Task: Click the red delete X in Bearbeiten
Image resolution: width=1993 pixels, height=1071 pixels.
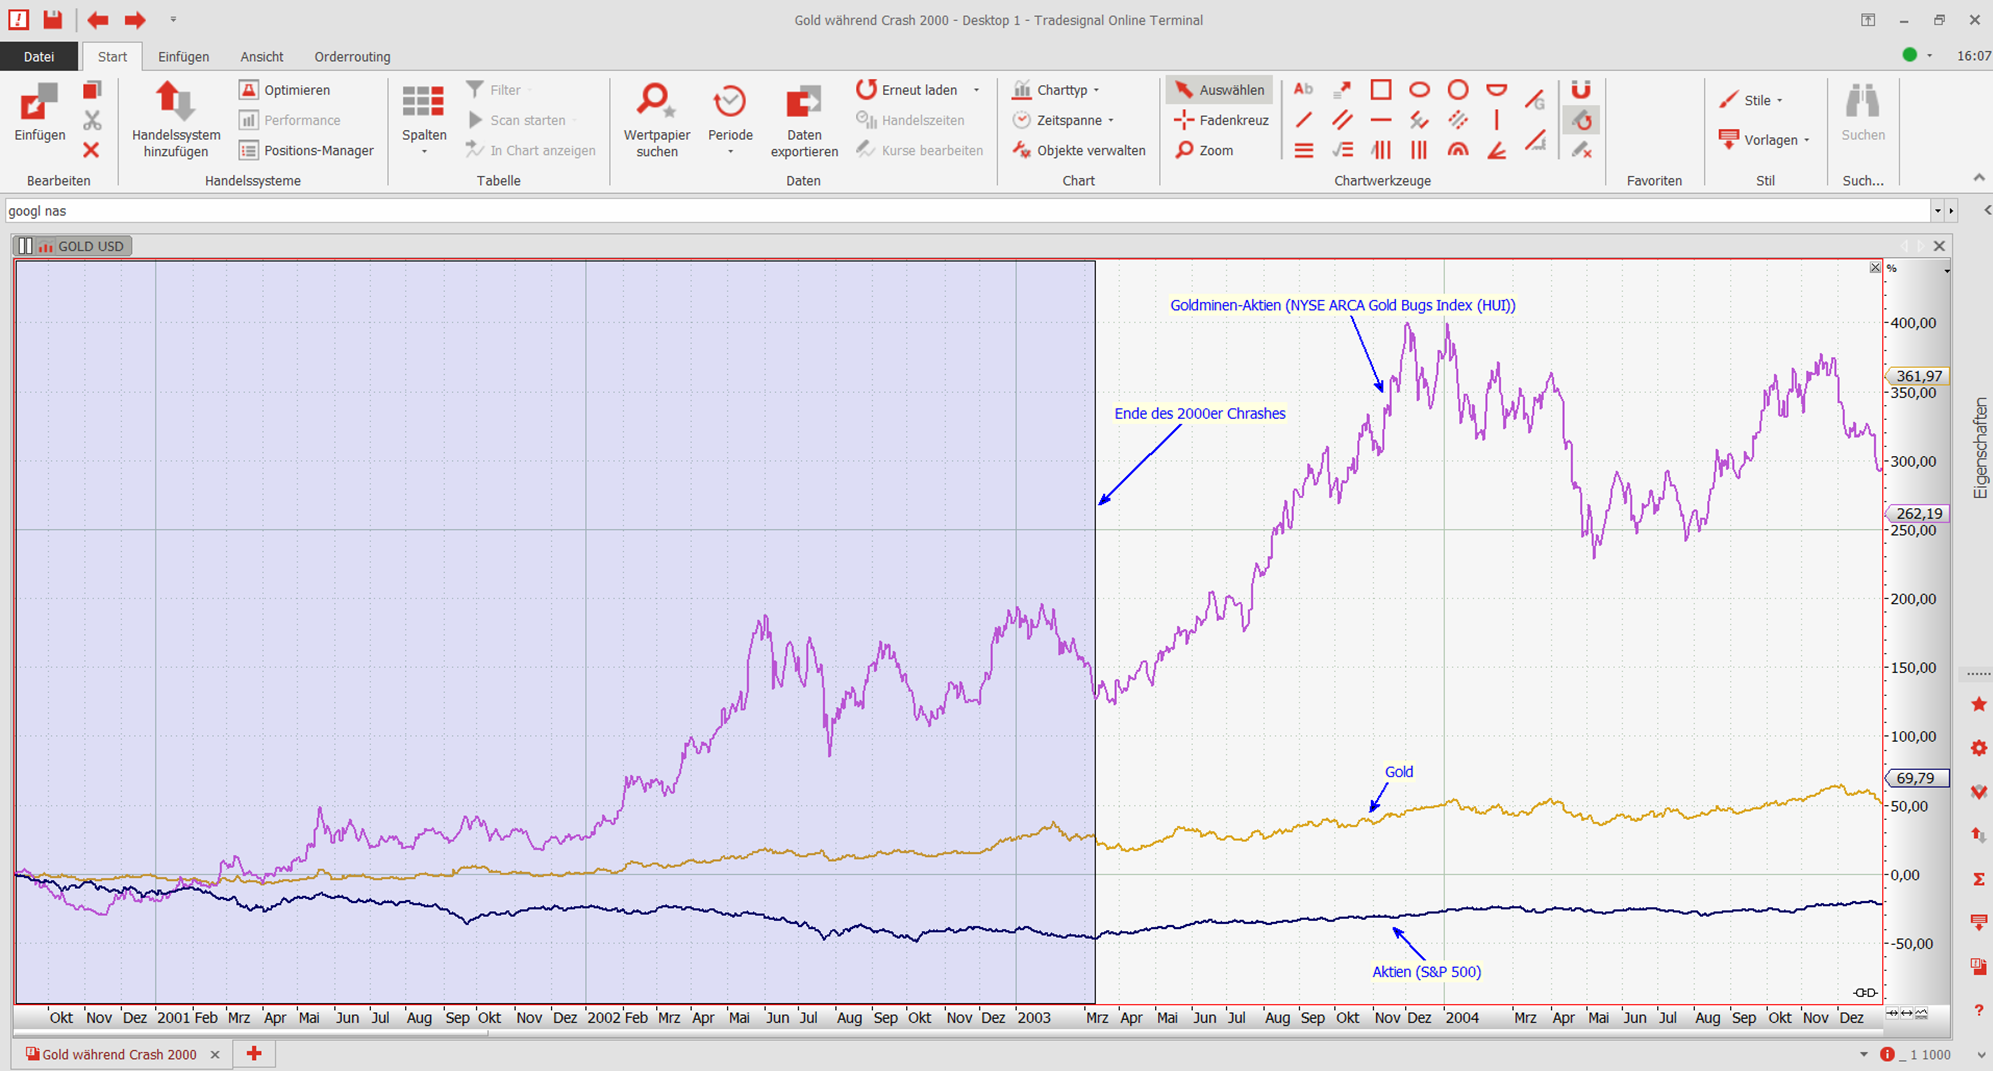Action: [x=91, y=150]
